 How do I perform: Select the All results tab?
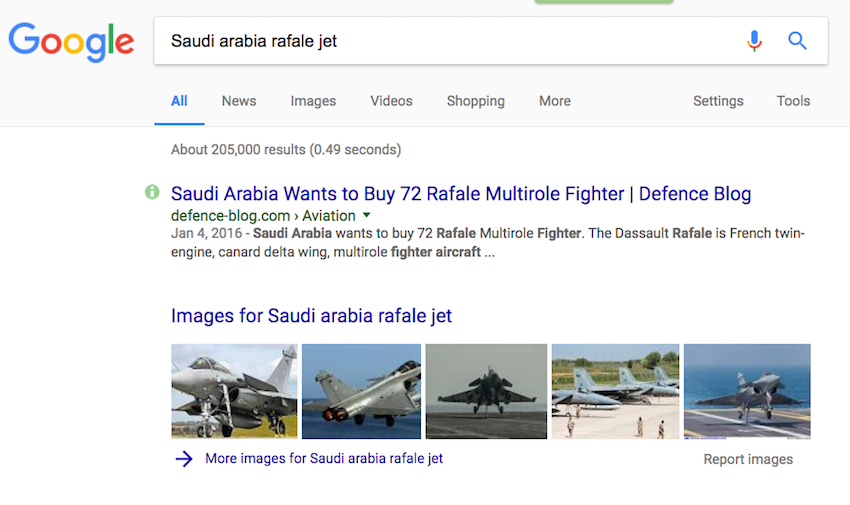[179, 101]
